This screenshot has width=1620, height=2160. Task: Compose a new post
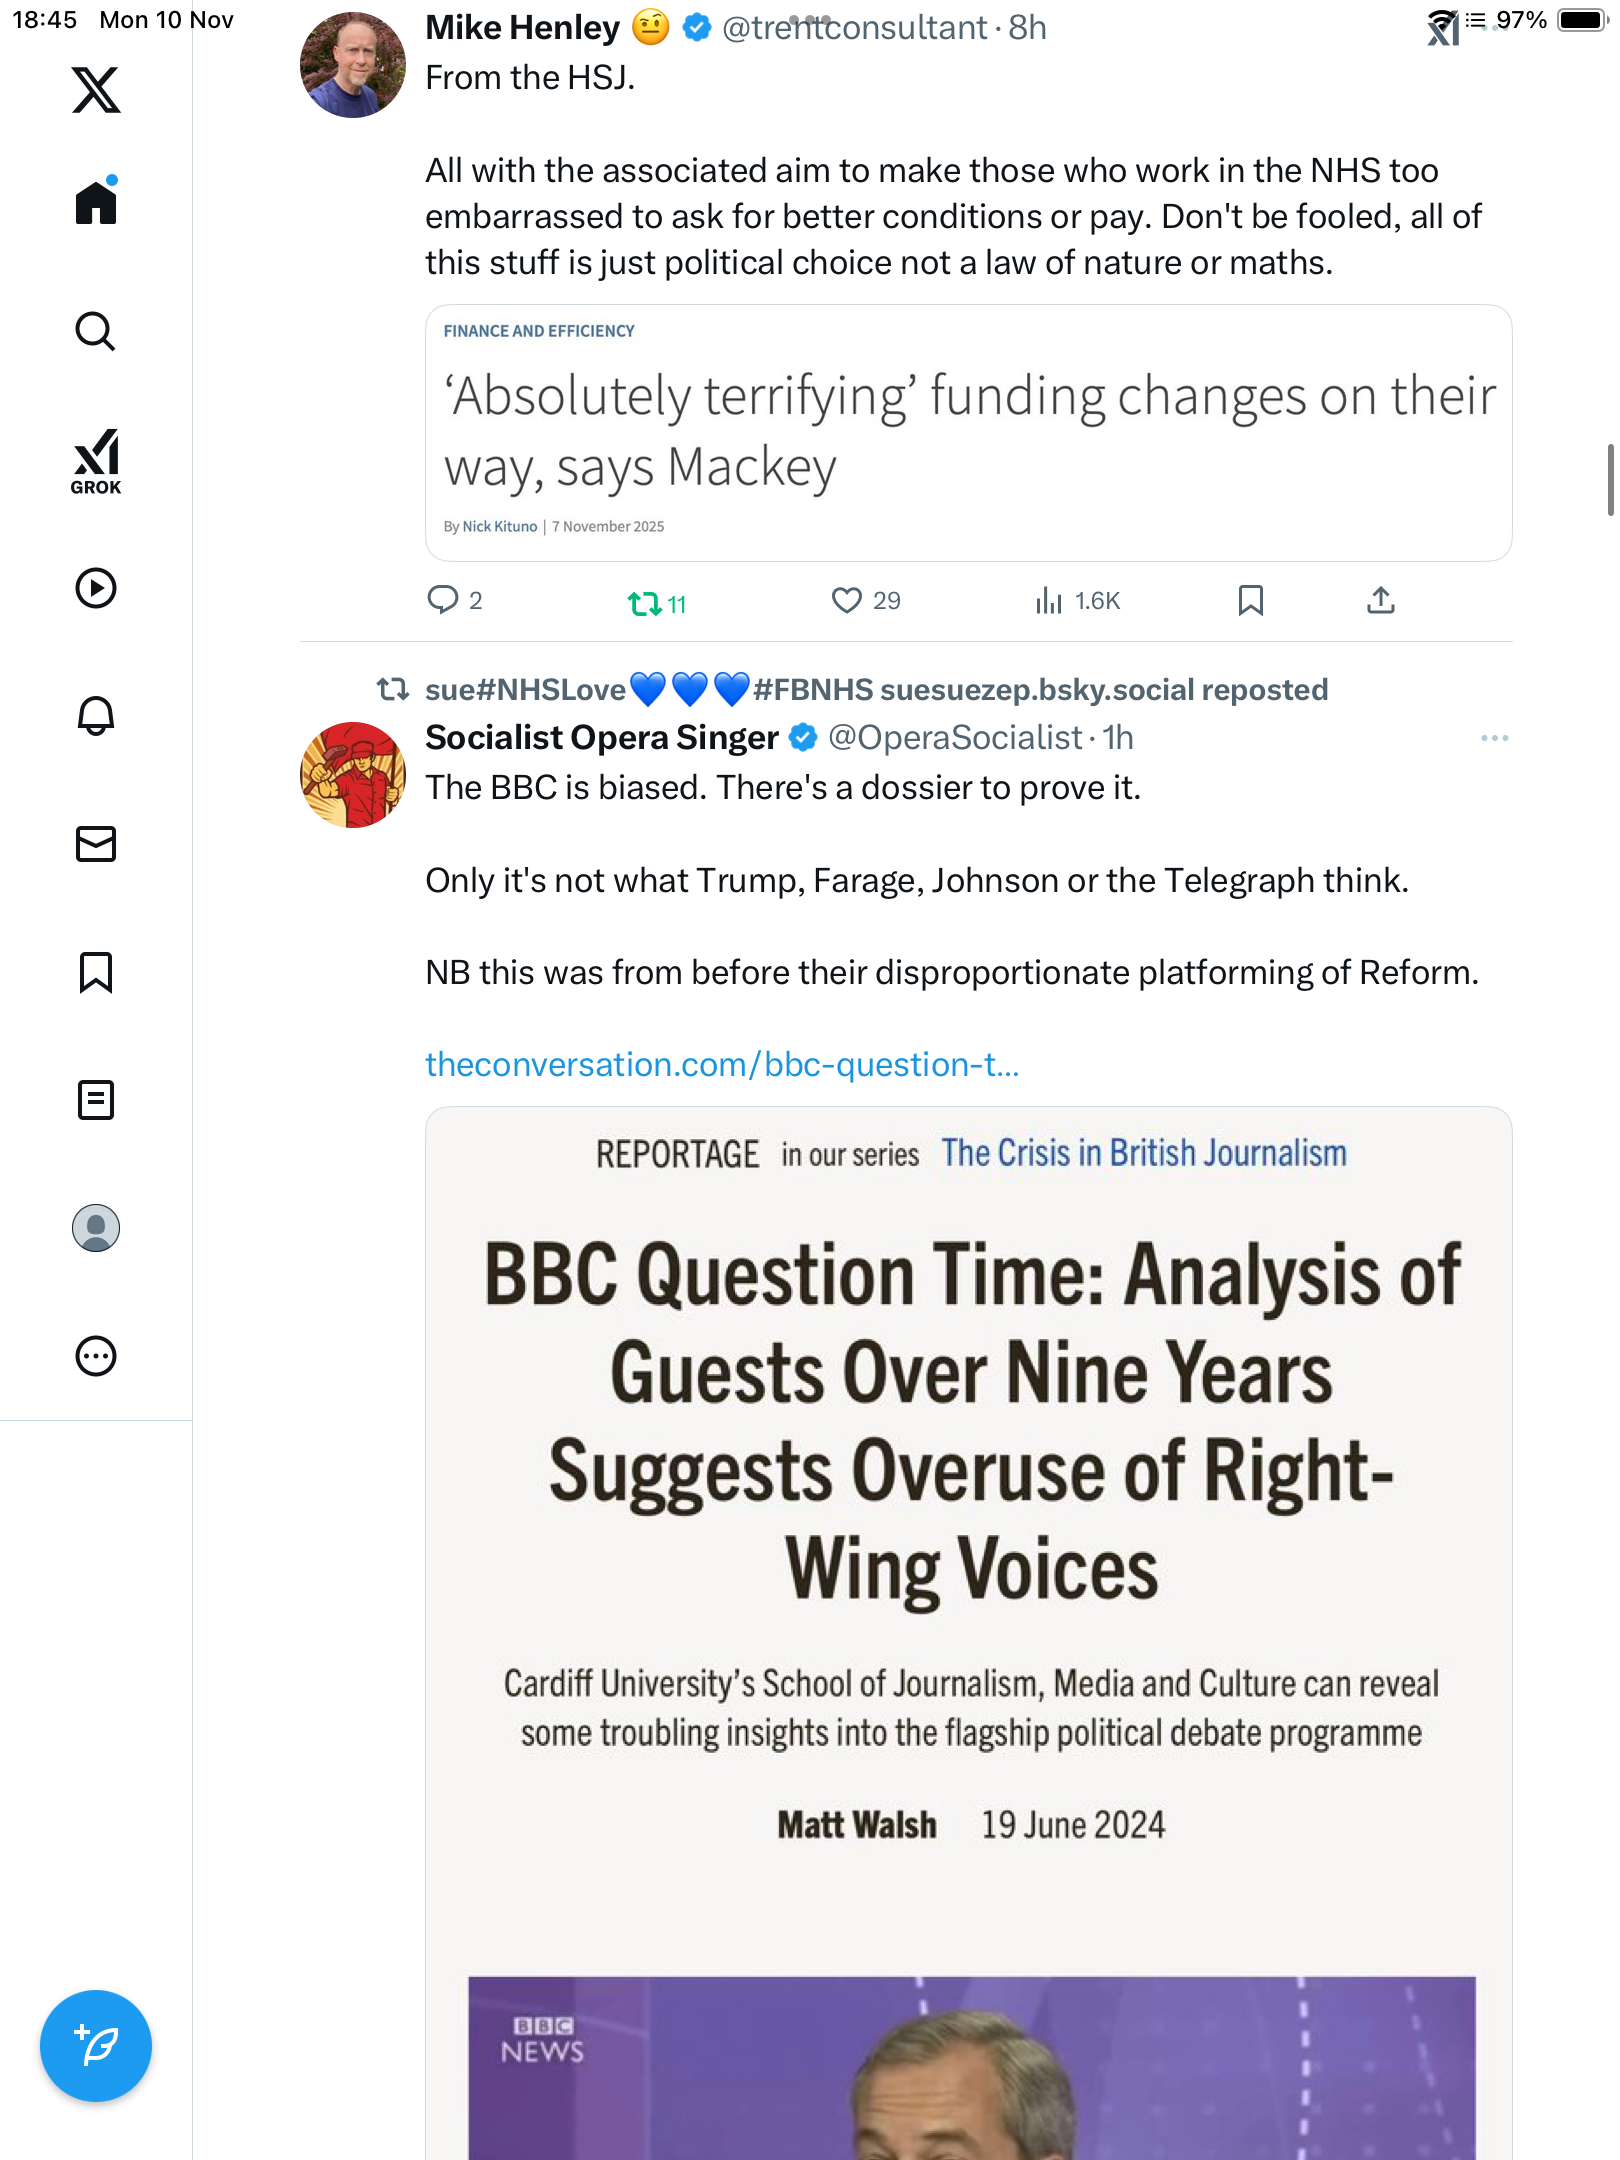point(96,2046)
